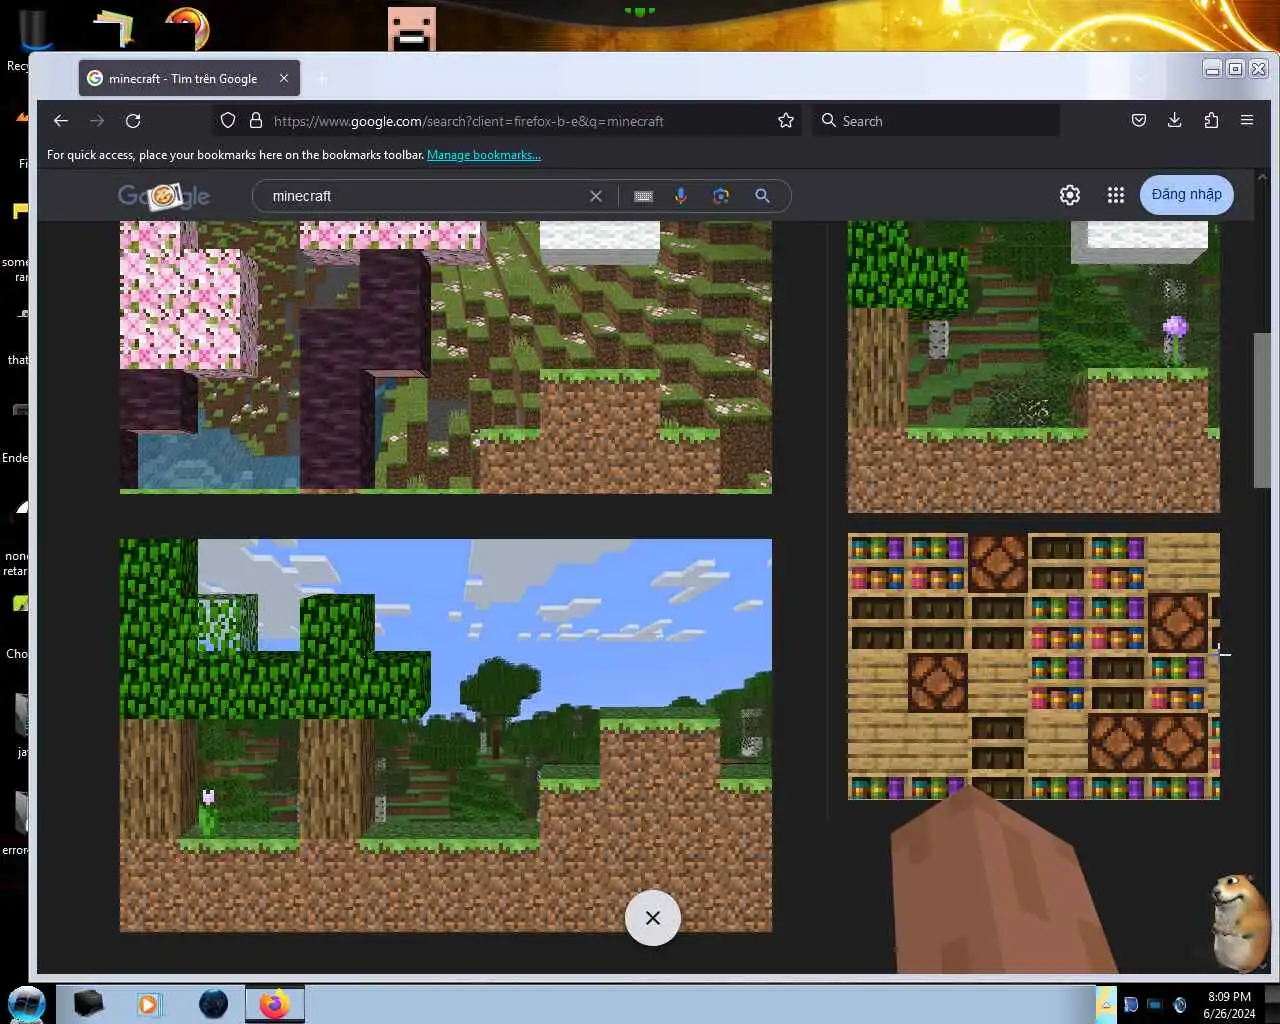Viewport: 1280px width, 1024px height.
Task: List all tabs dropdown chevron
Action: coord(1141,78)
